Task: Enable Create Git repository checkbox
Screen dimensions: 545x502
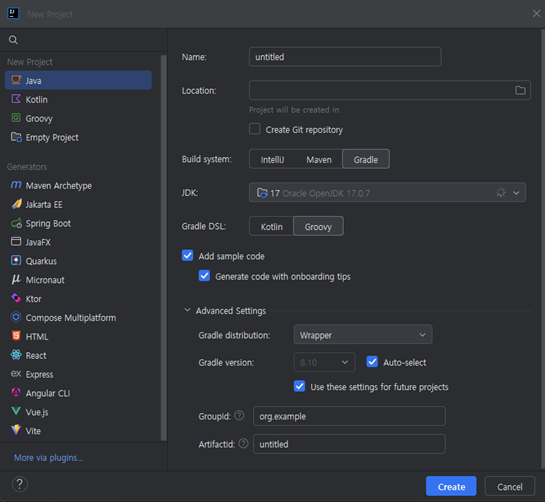Action: [x=255, y=129]
